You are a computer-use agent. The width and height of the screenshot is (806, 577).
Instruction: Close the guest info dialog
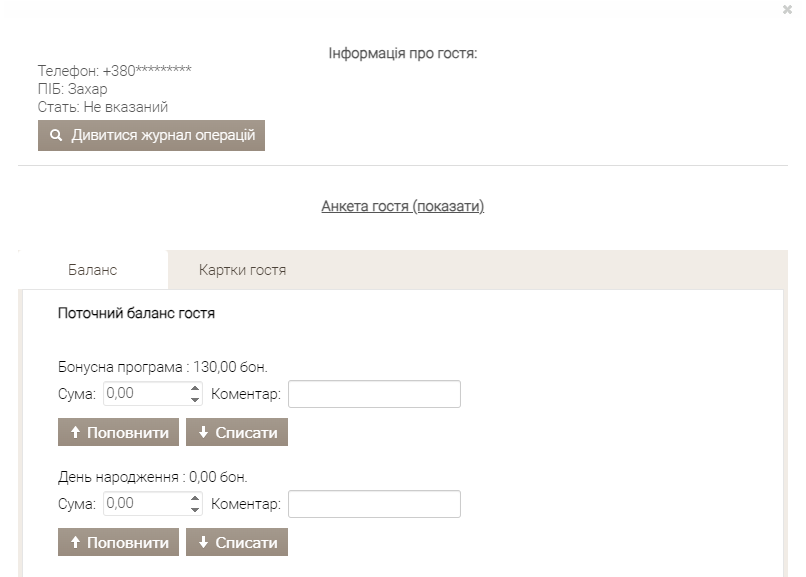787,9
